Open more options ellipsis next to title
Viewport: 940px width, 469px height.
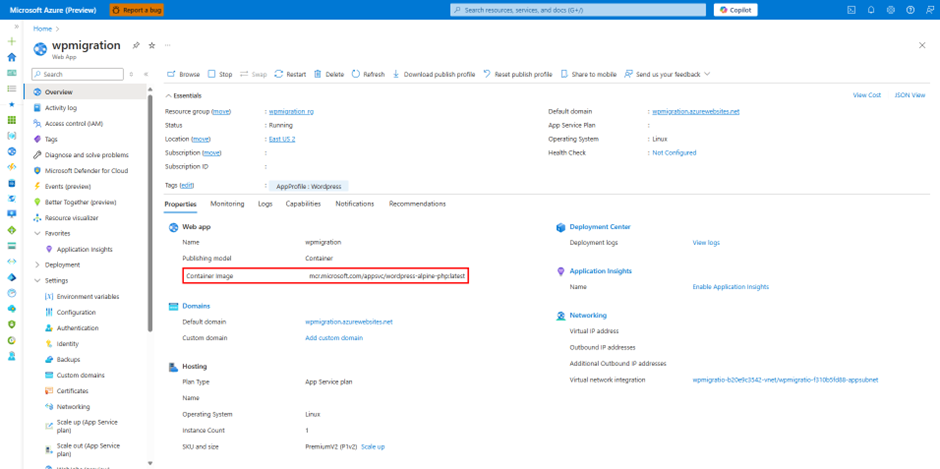168,46
